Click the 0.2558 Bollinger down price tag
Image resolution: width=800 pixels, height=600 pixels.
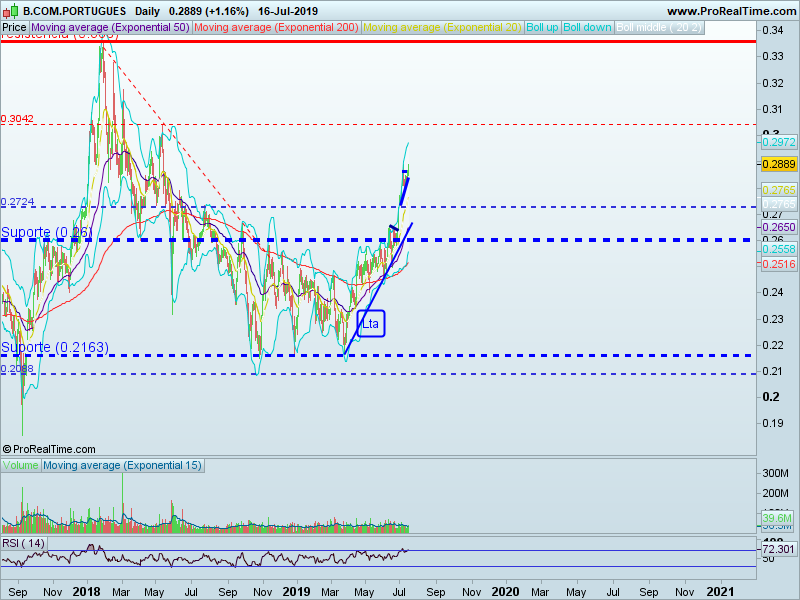(779, 249)
